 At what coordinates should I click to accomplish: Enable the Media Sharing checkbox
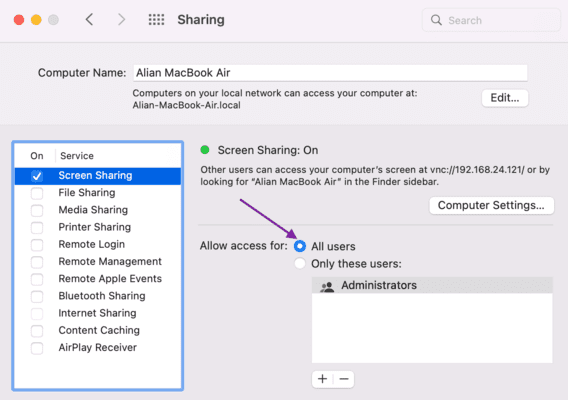37,211
